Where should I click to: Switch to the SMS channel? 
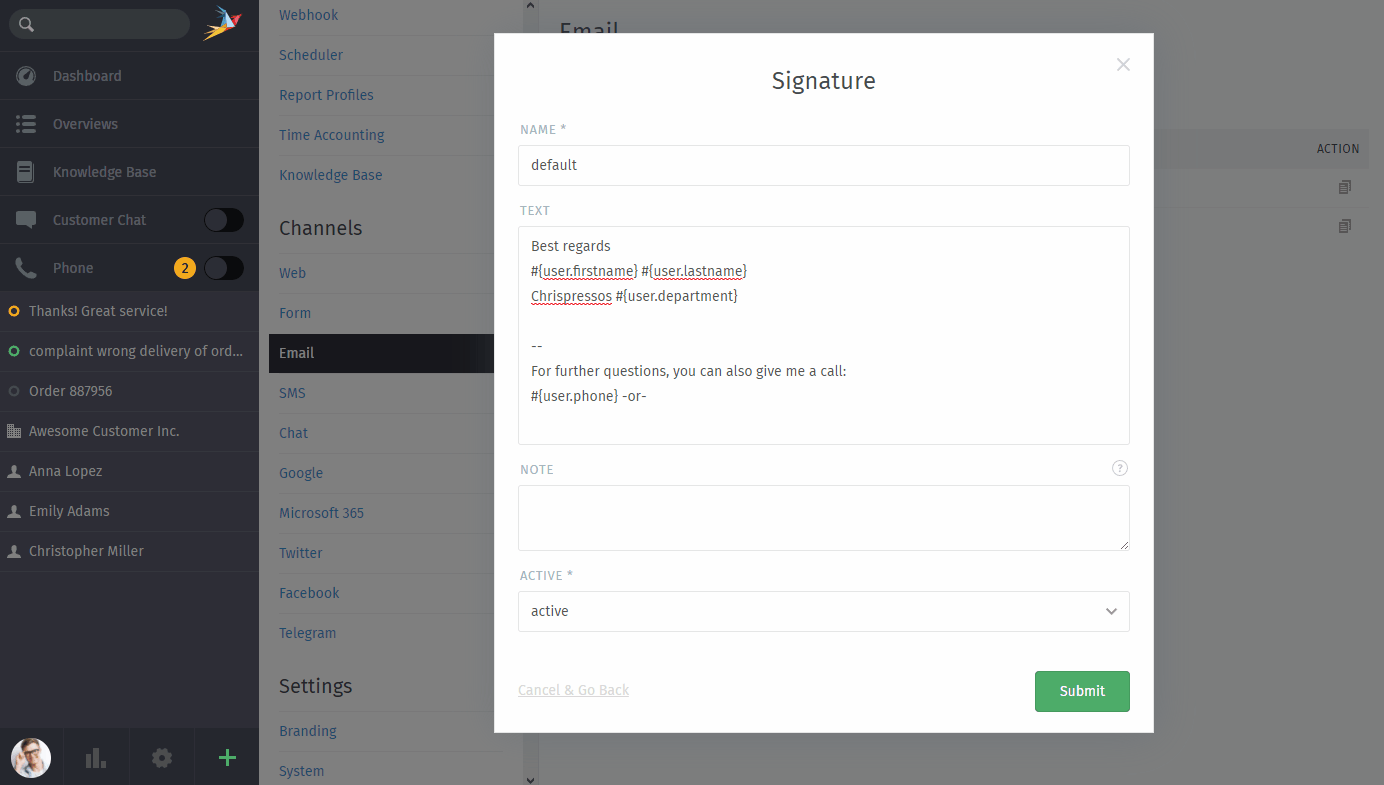pyautogui.click(x=292, y=392)
